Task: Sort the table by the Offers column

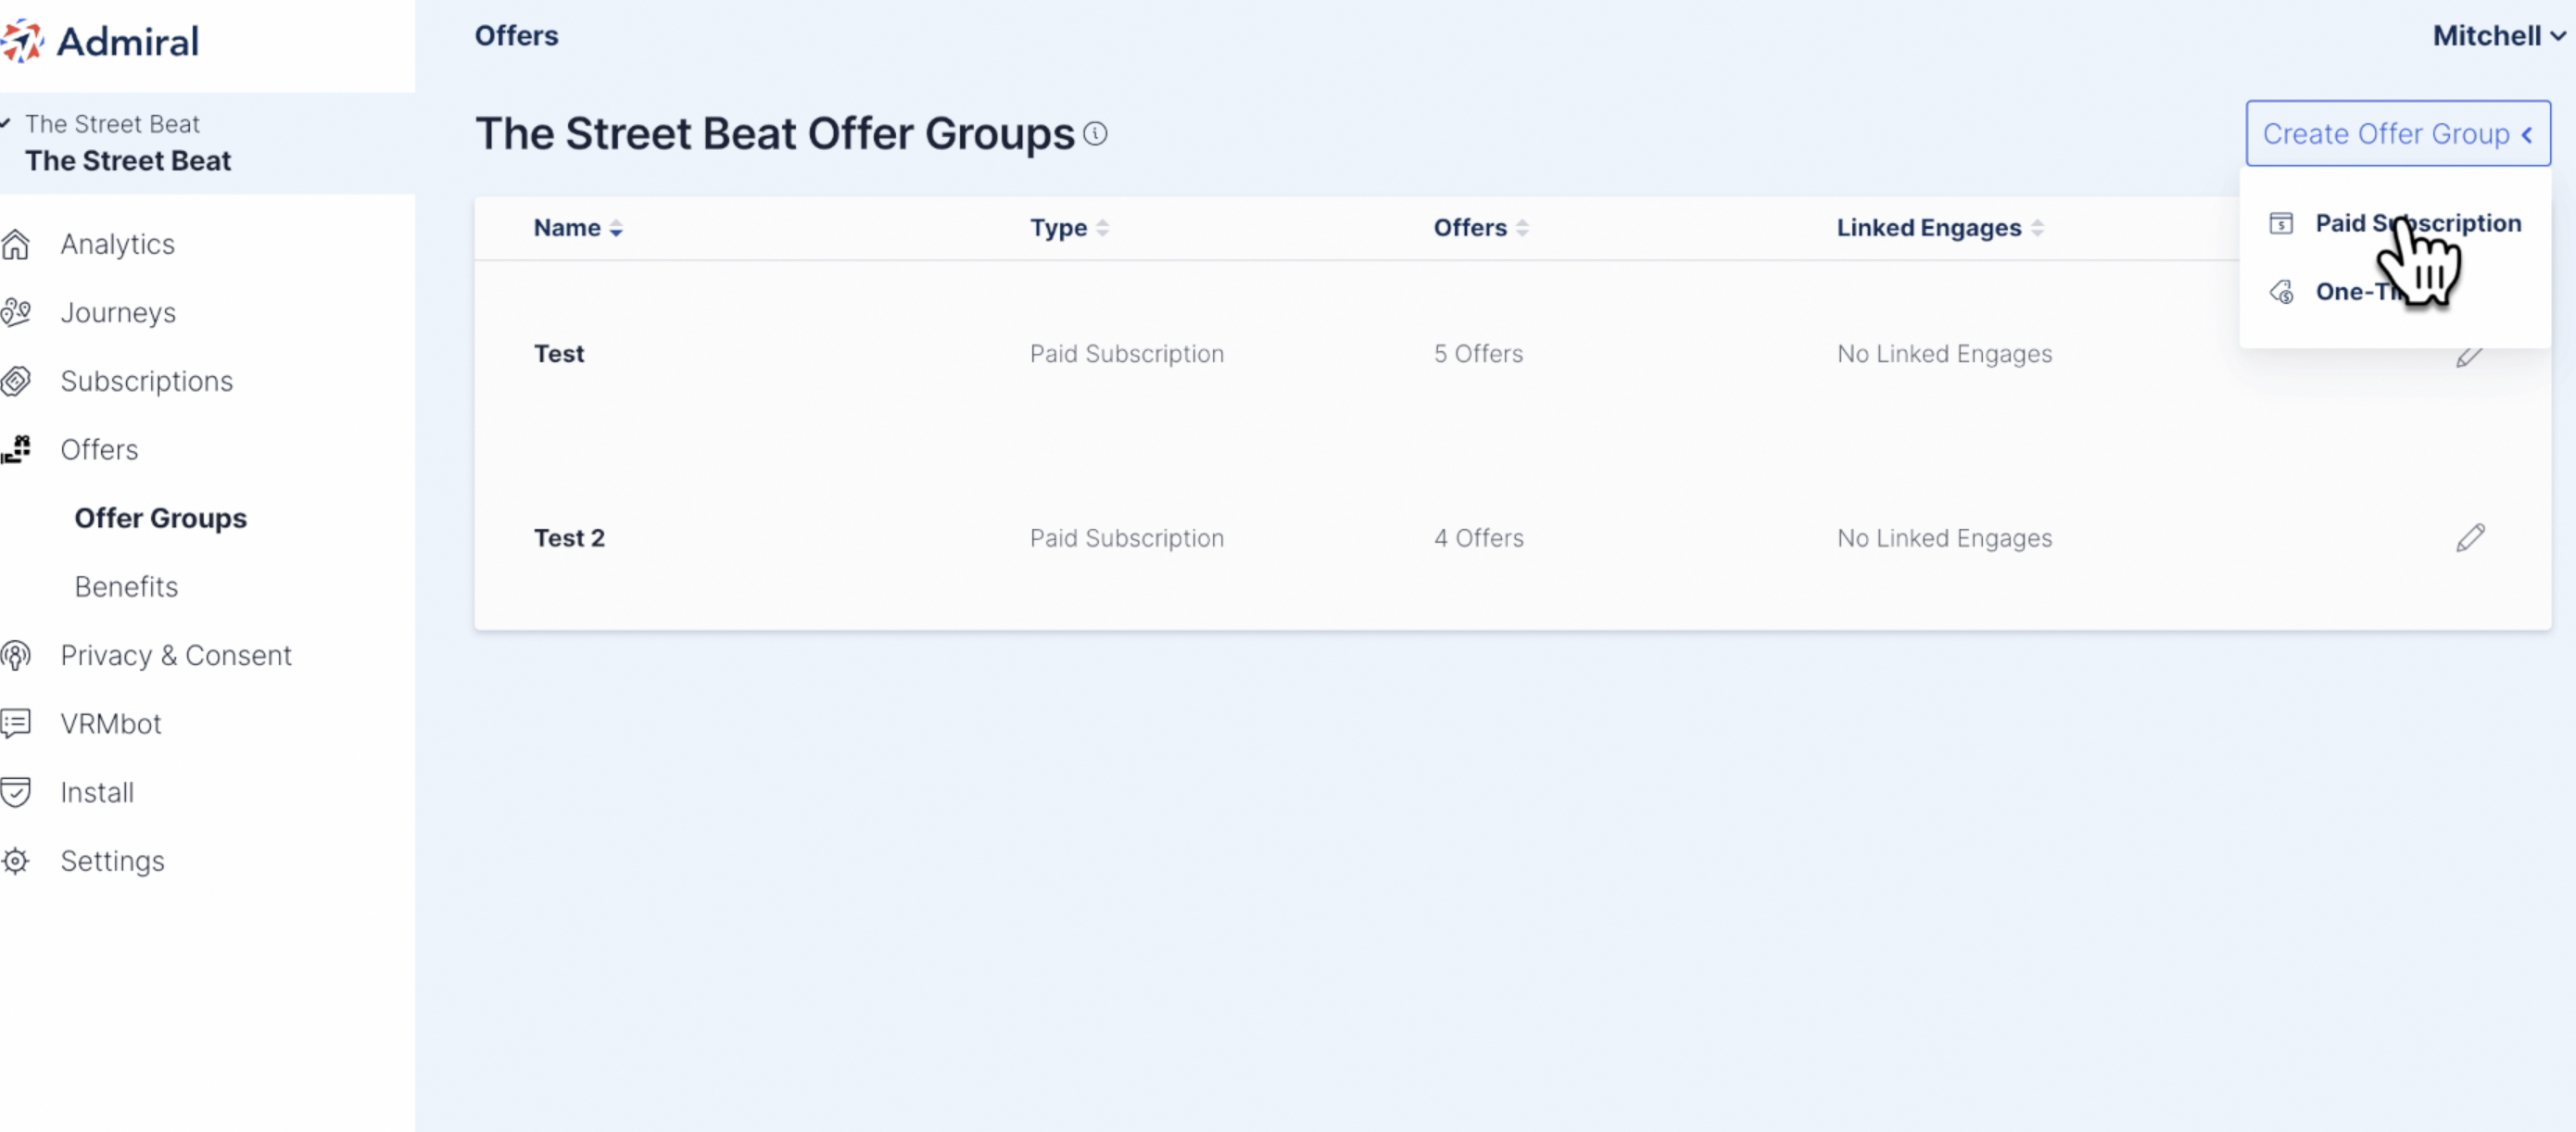Action: point(1480,228)
